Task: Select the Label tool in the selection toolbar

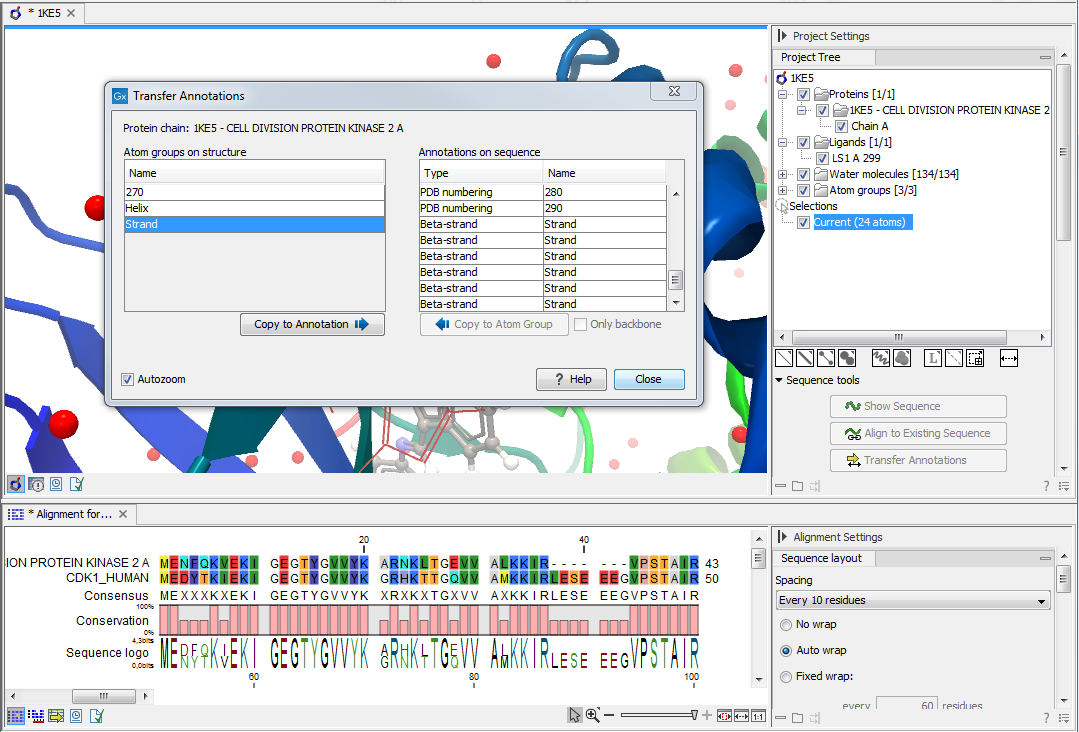Action: [934, 357]
